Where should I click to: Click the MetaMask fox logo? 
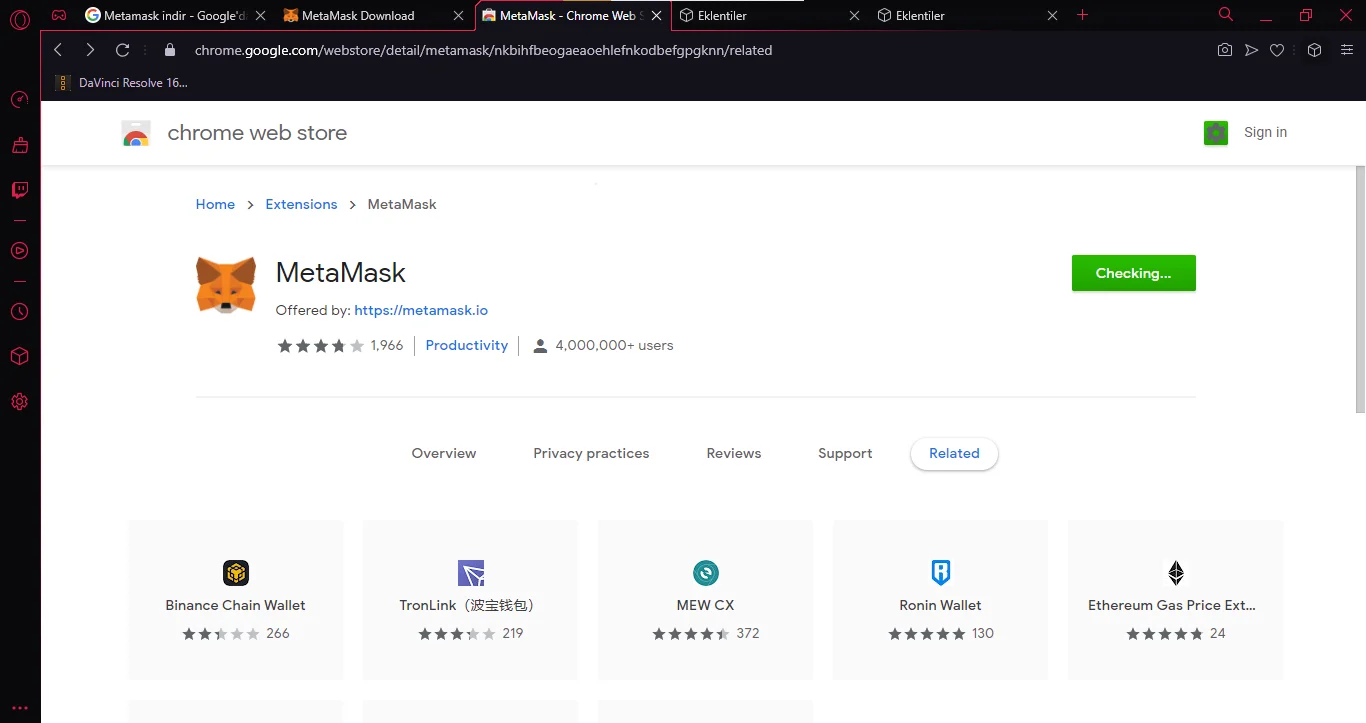coord(226,285)
